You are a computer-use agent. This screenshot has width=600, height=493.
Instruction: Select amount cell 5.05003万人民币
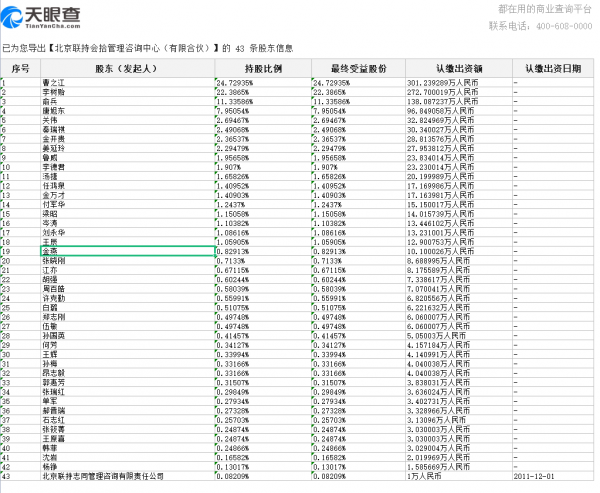459,336
